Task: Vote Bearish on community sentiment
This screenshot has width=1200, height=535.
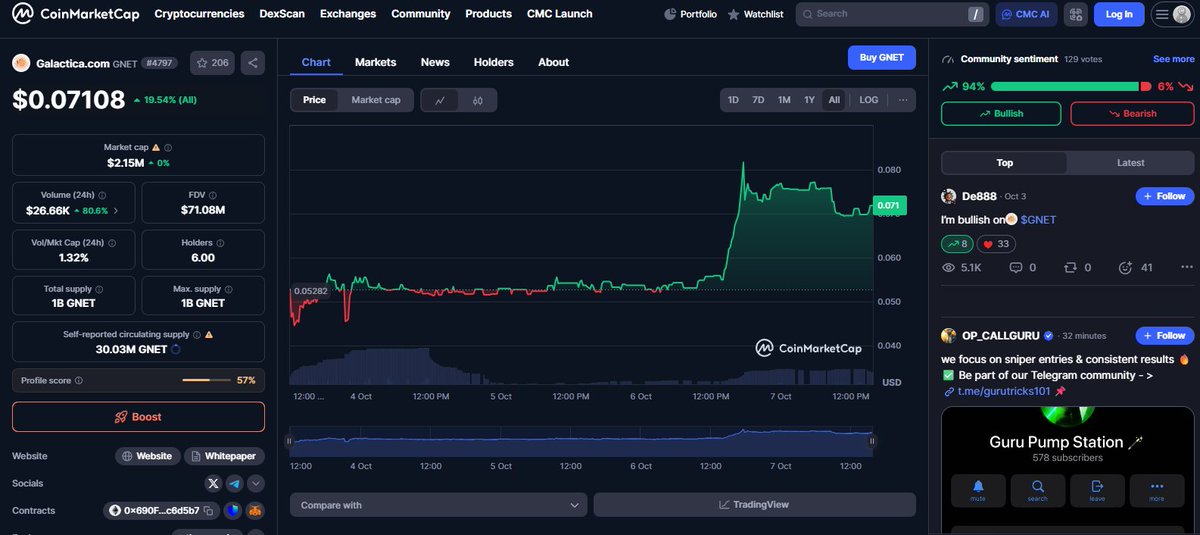Action: tap(1132, 113)
